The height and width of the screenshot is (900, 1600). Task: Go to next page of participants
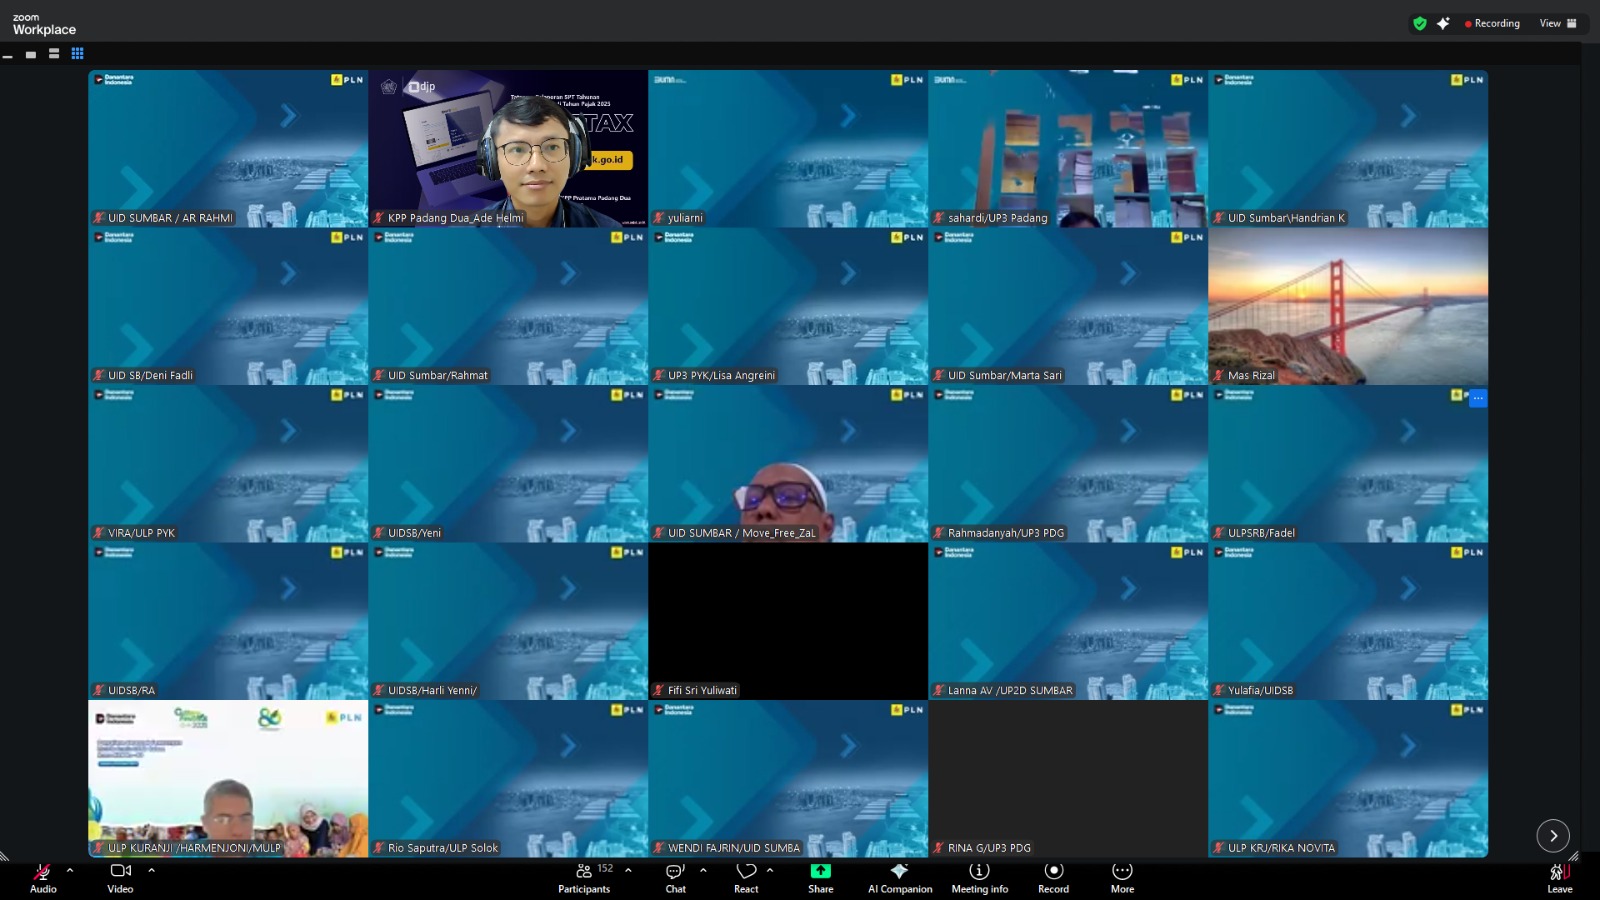(x=1552, y=835)
